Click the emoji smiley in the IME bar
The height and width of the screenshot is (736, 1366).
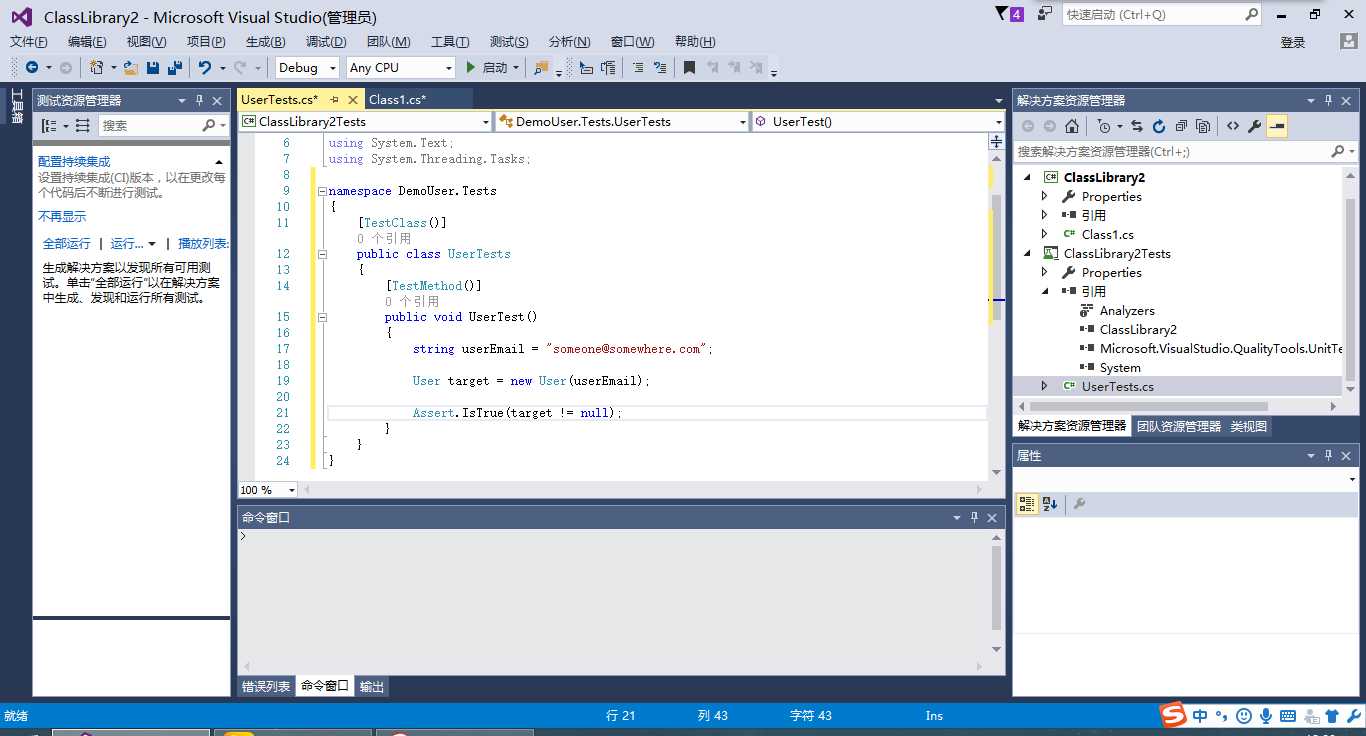click(x=1244, y=716)
